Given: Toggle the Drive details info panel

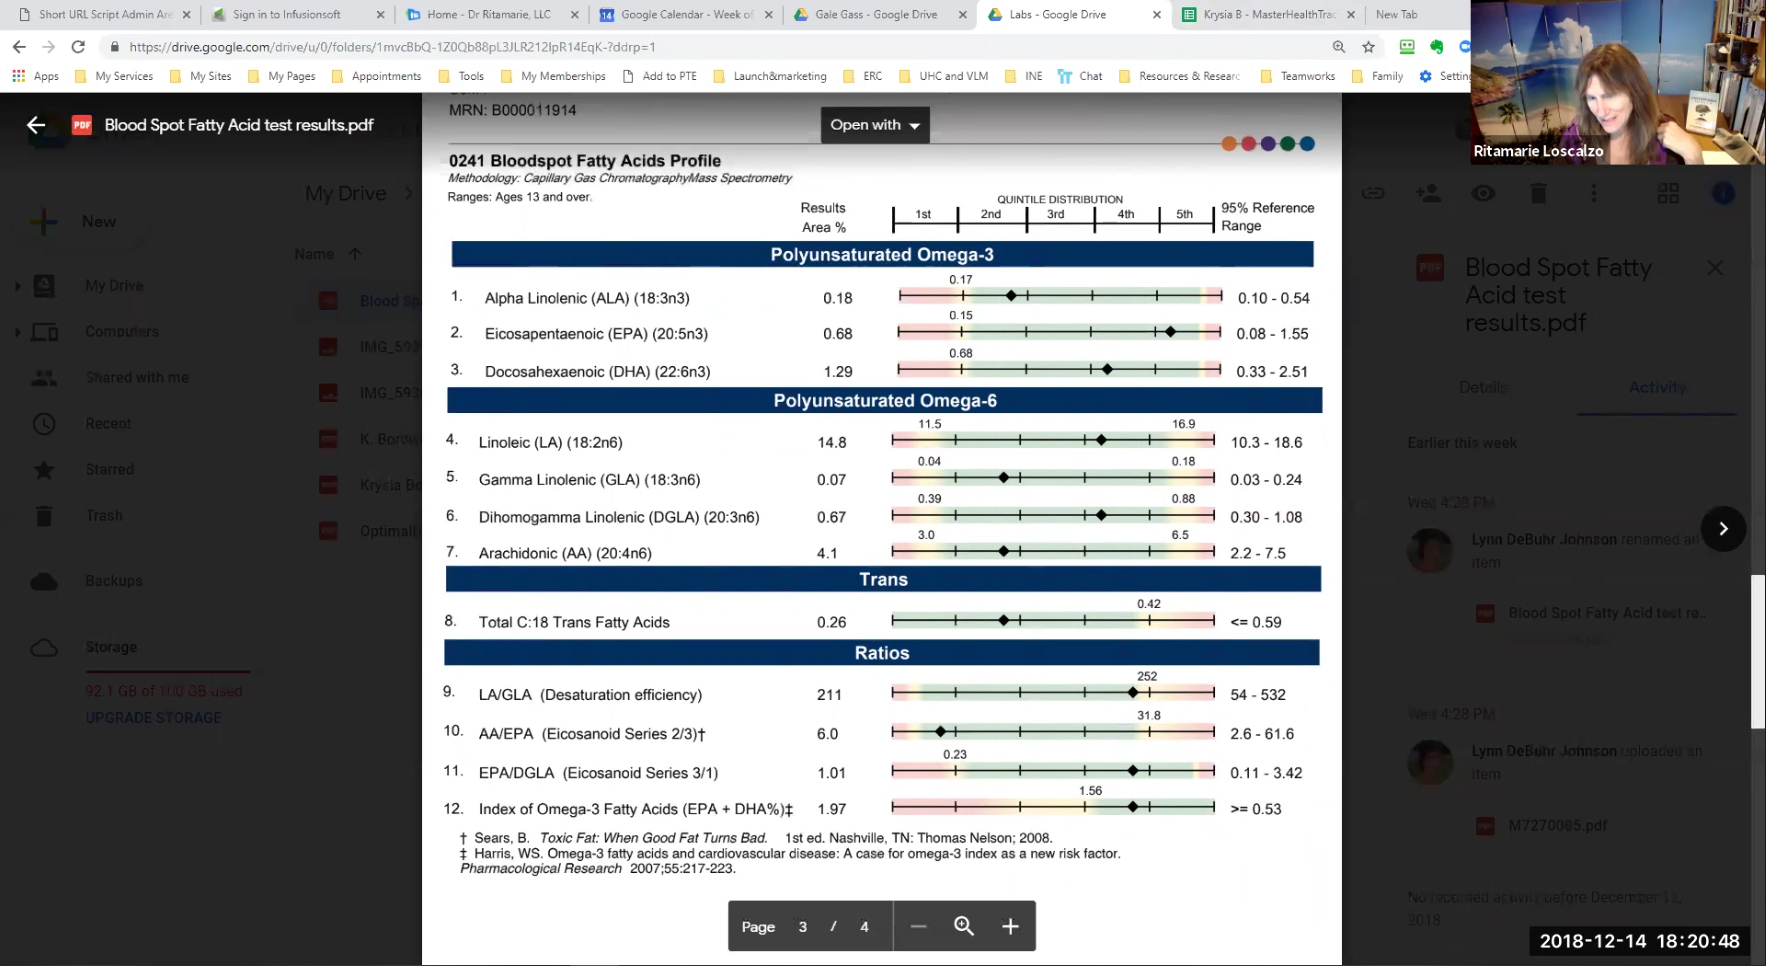Looking at the screenshot, I should [1723, 193].
